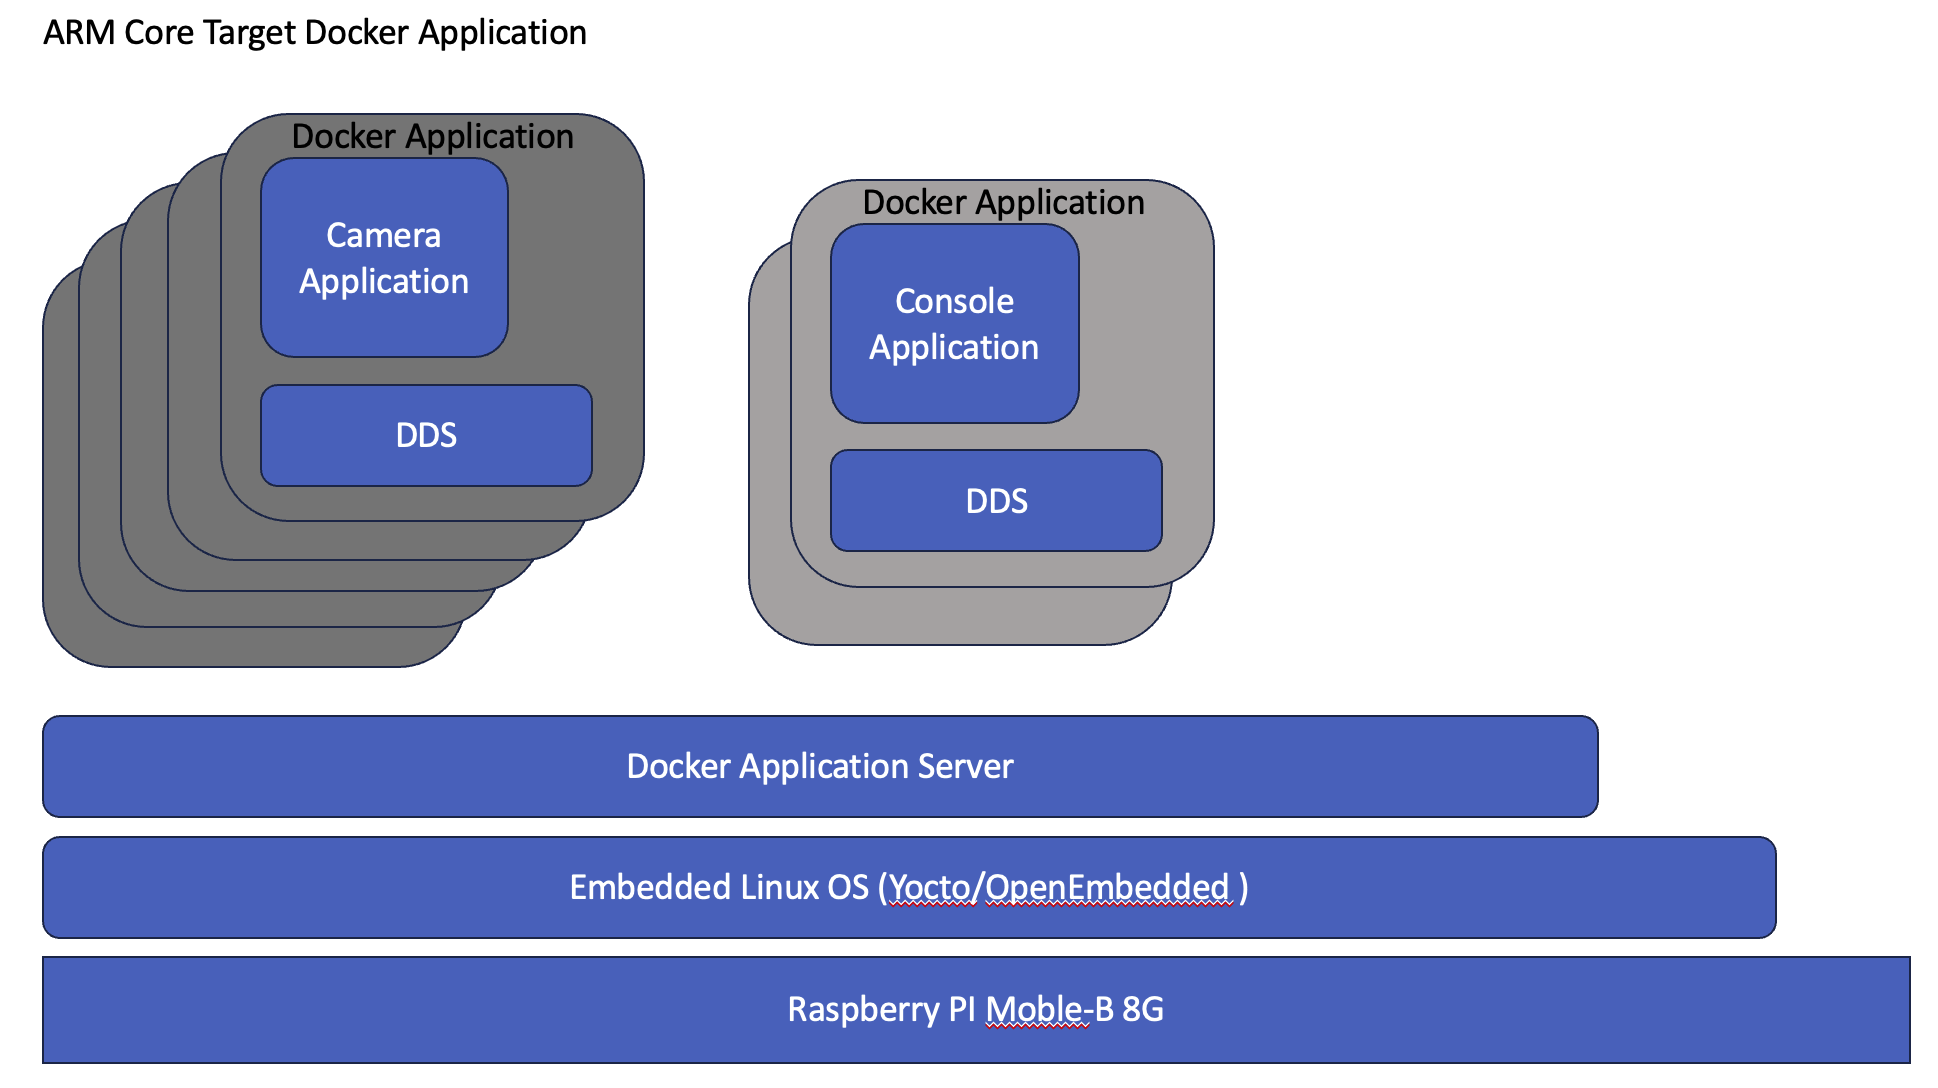
Task: Select 'Docker Application' label above Console Application
Action: pyautogui.click(x=1003, y=202)
